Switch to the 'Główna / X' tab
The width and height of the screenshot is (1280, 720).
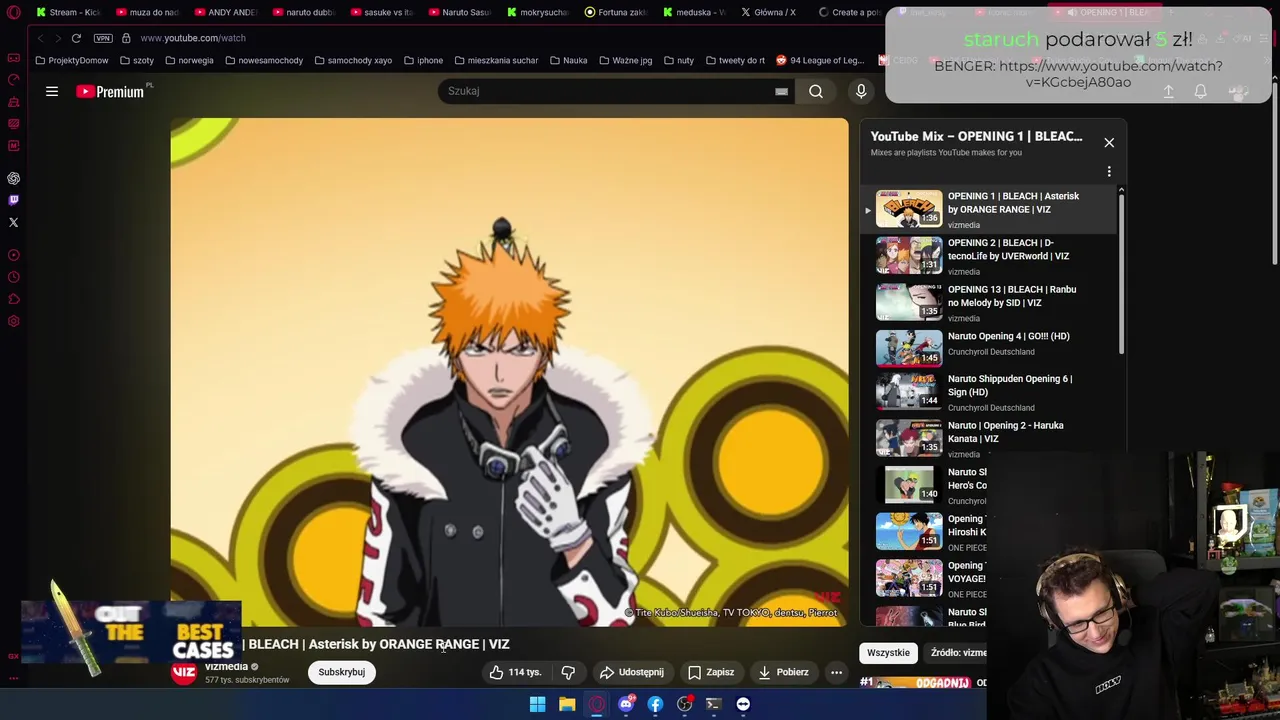(771, 12)
